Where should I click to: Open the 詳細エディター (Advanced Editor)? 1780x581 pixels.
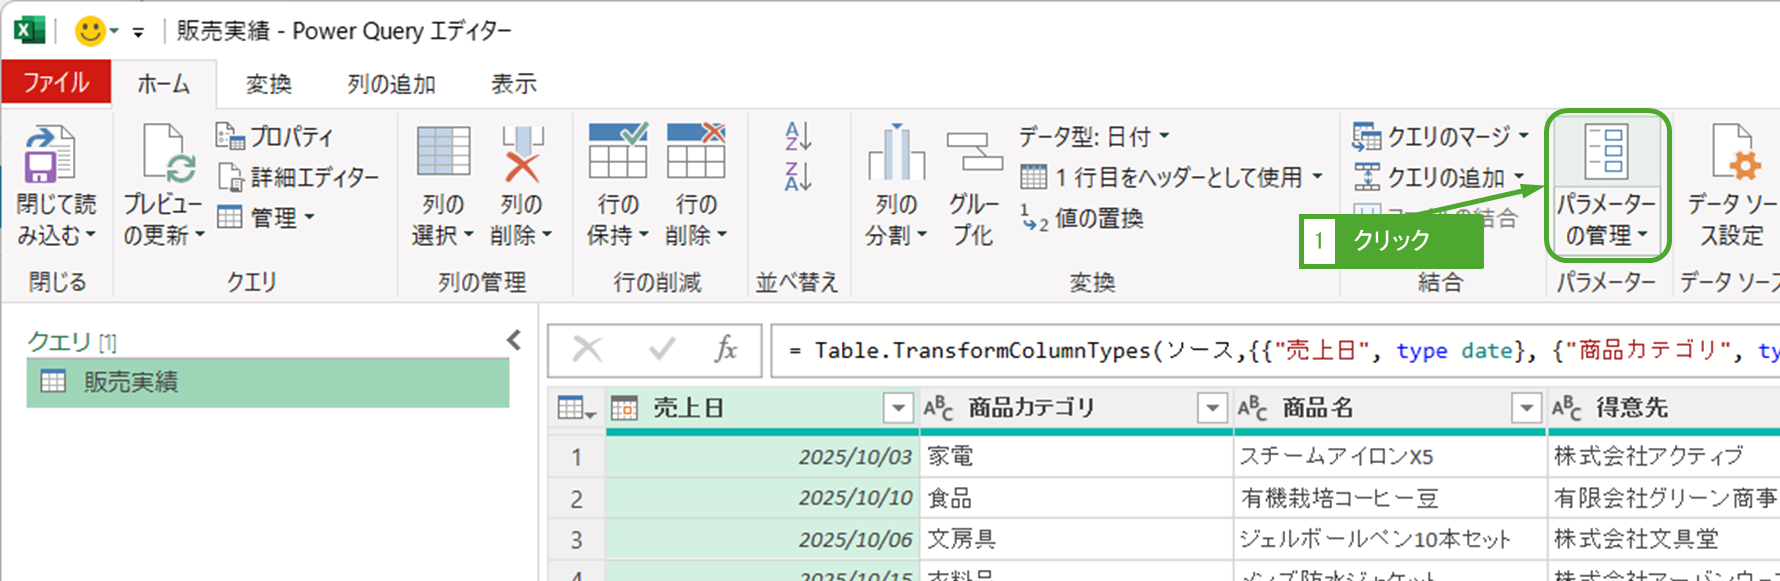[x=300, y=177]
